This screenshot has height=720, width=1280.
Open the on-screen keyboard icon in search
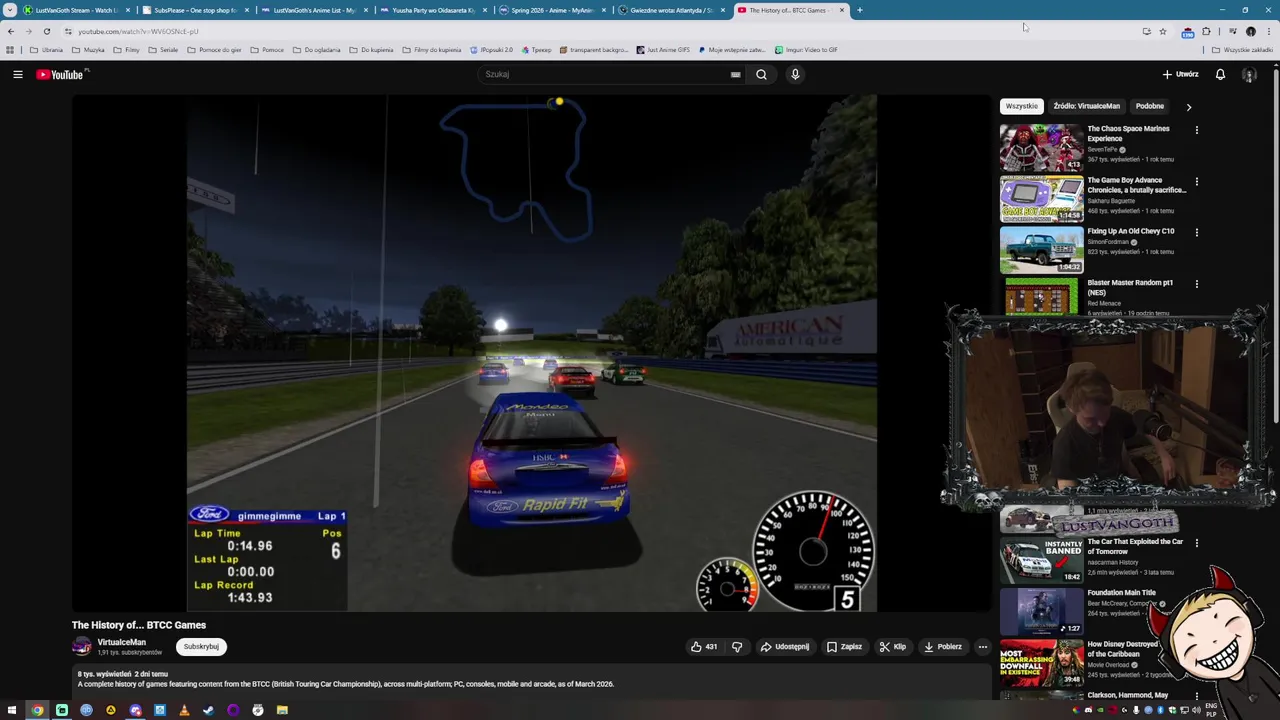(735, 74)
